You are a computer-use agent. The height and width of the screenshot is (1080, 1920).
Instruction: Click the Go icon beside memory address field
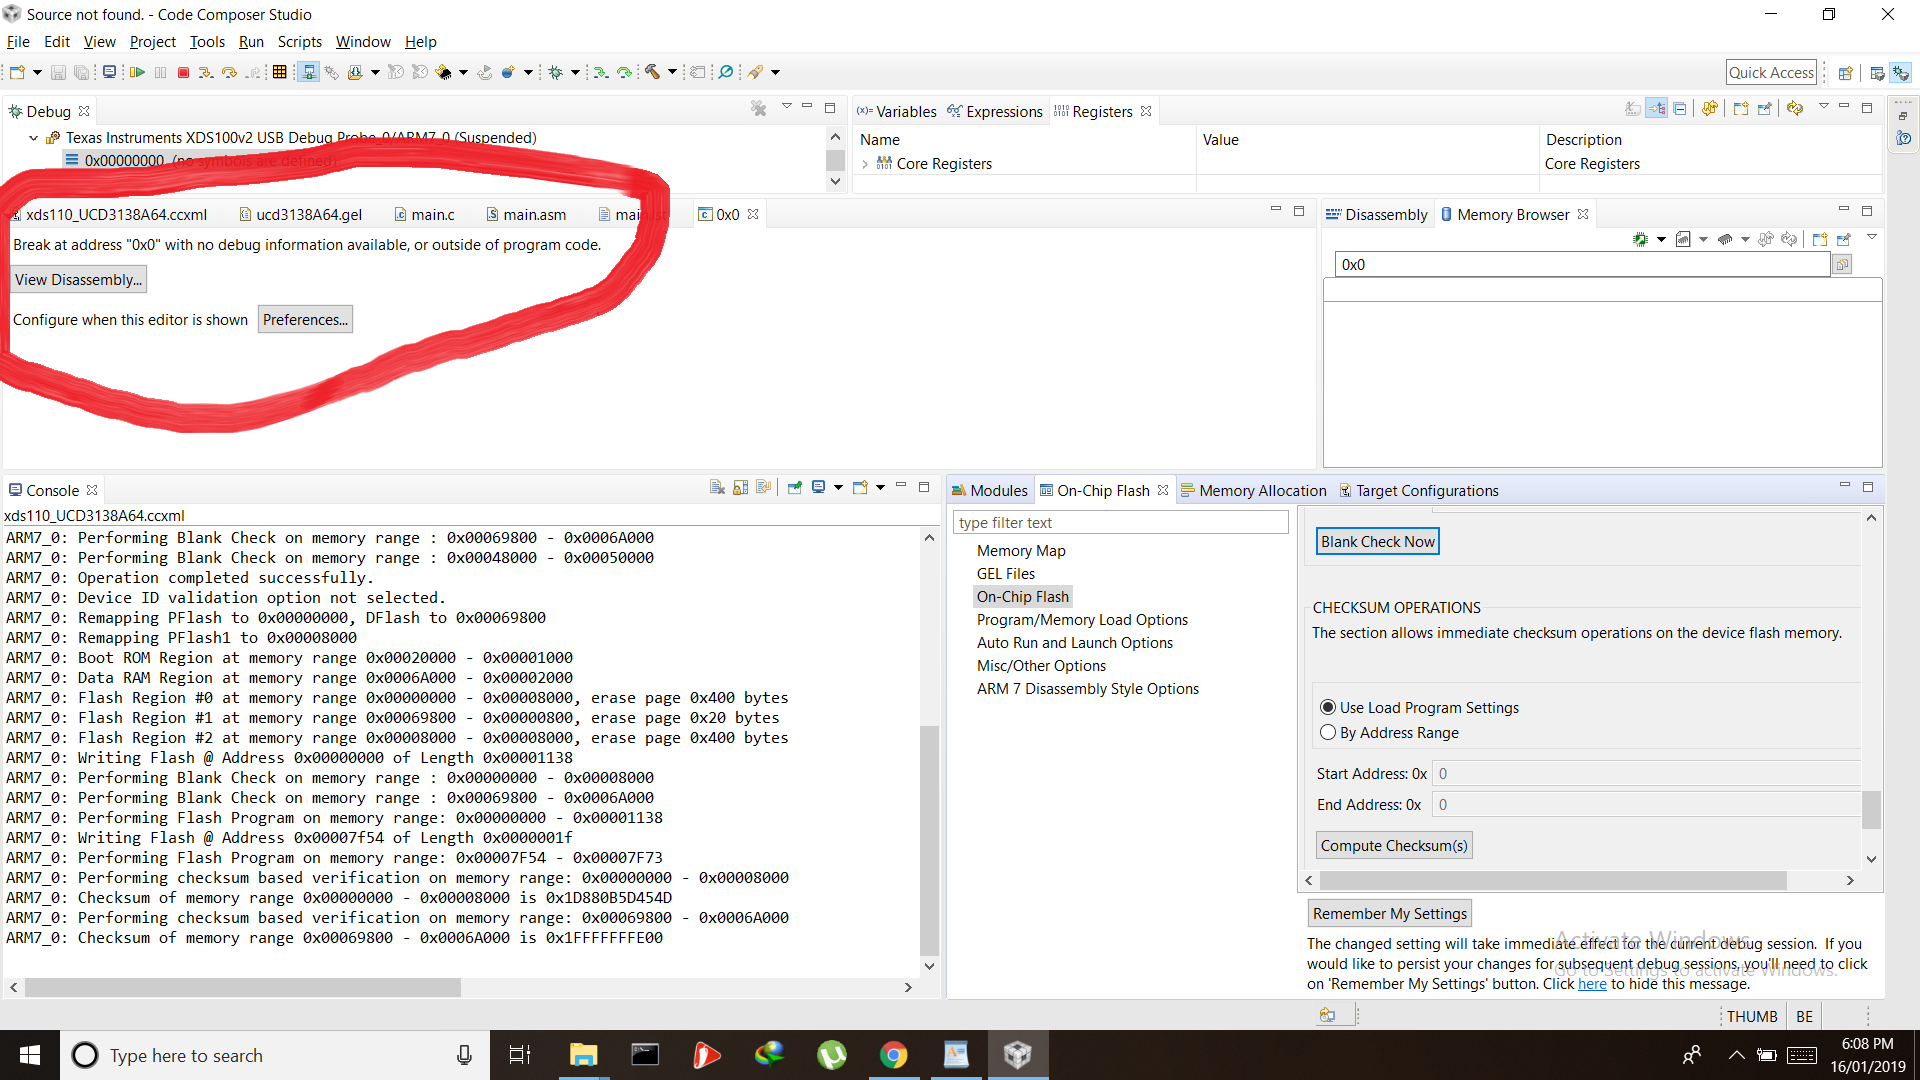tap(1842, 264)
